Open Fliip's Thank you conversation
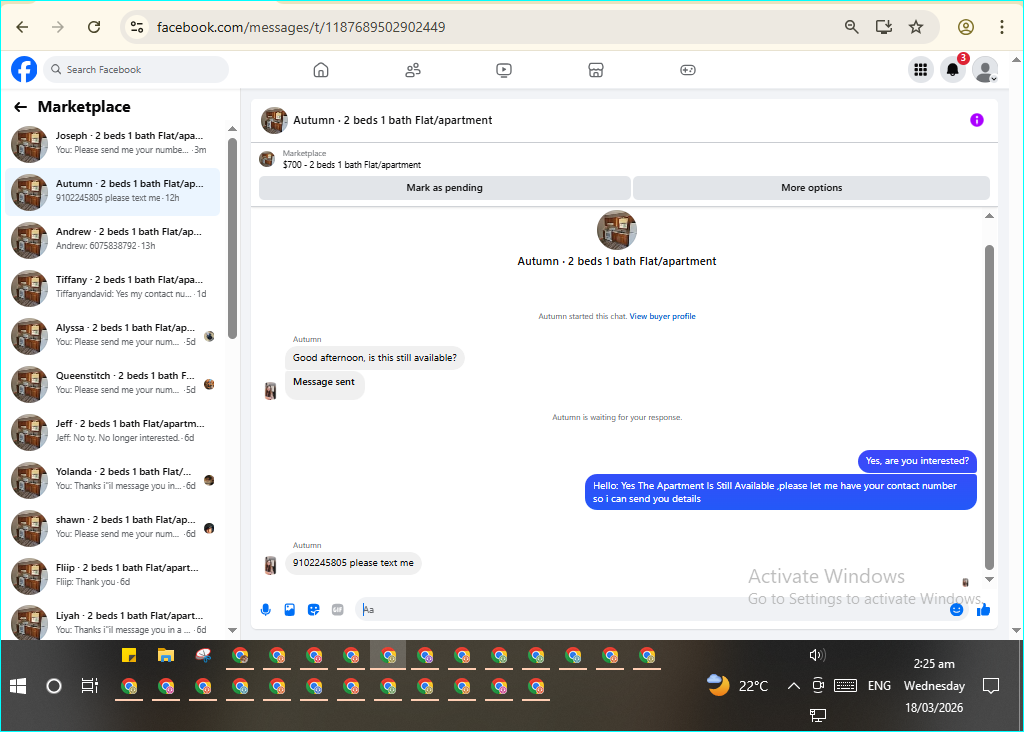The image size is (1024, 732). [x=112, y=576]
